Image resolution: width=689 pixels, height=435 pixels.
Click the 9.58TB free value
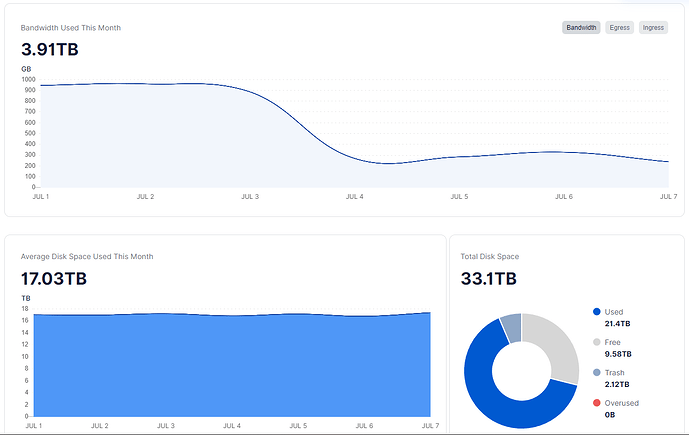[618, 354]
